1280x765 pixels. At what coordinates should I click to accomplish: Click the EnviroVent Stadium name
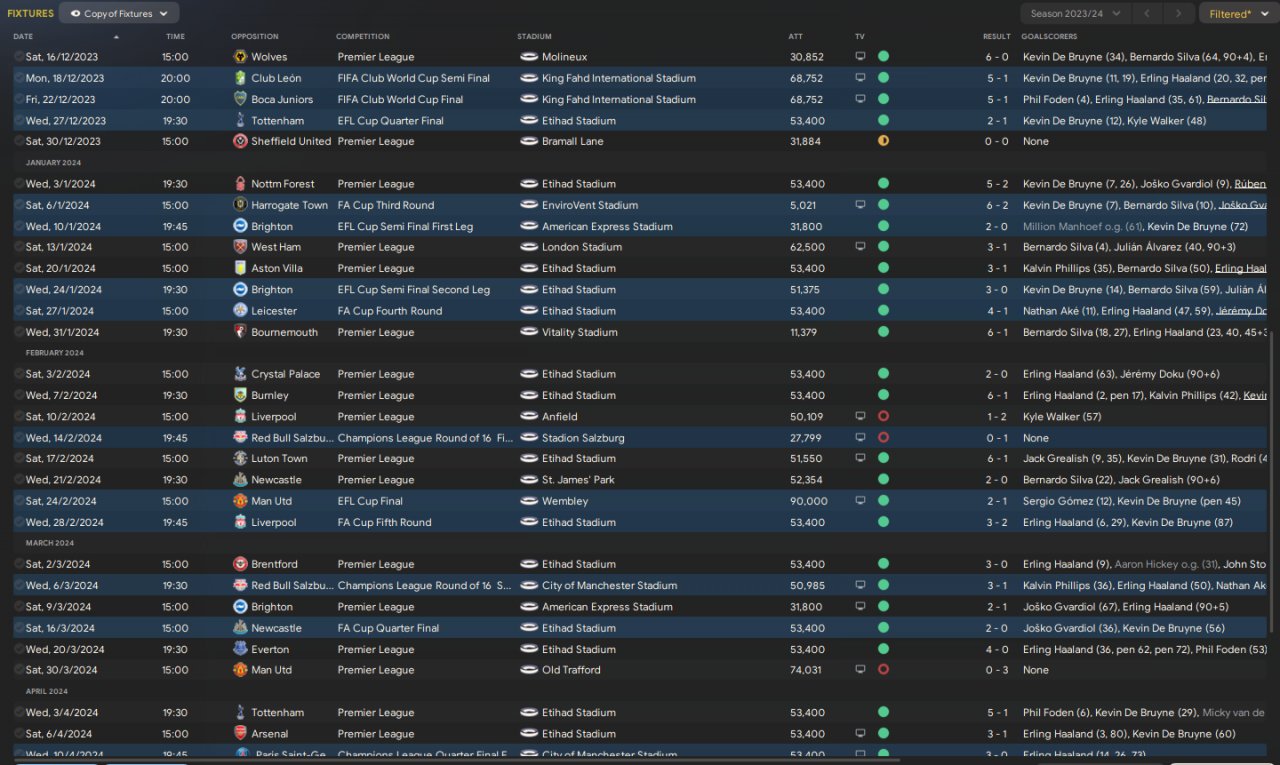590,205
